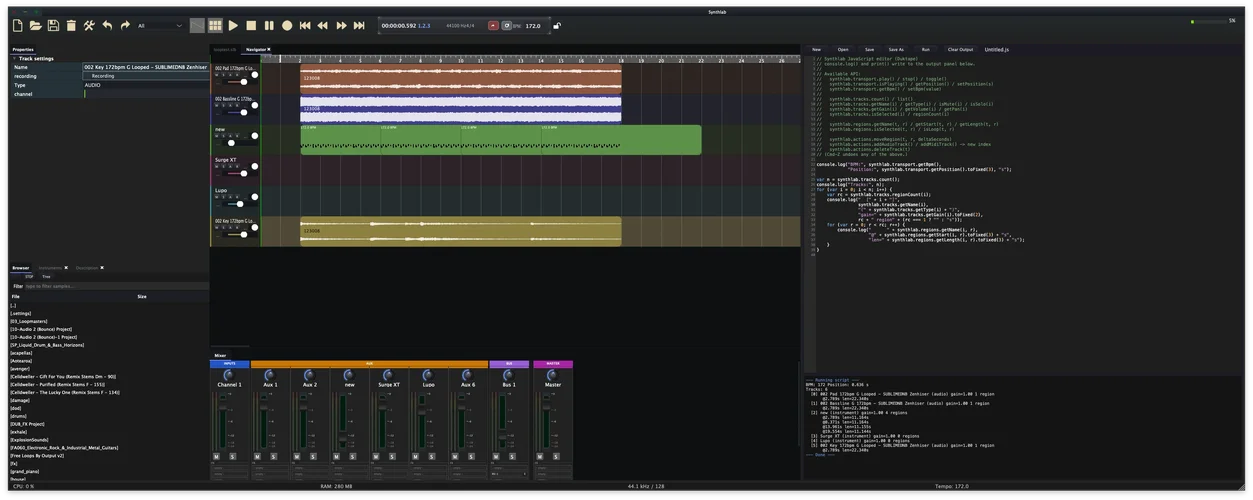
Task: Toggle the red metronome button
Action: (x=493, y=26)
